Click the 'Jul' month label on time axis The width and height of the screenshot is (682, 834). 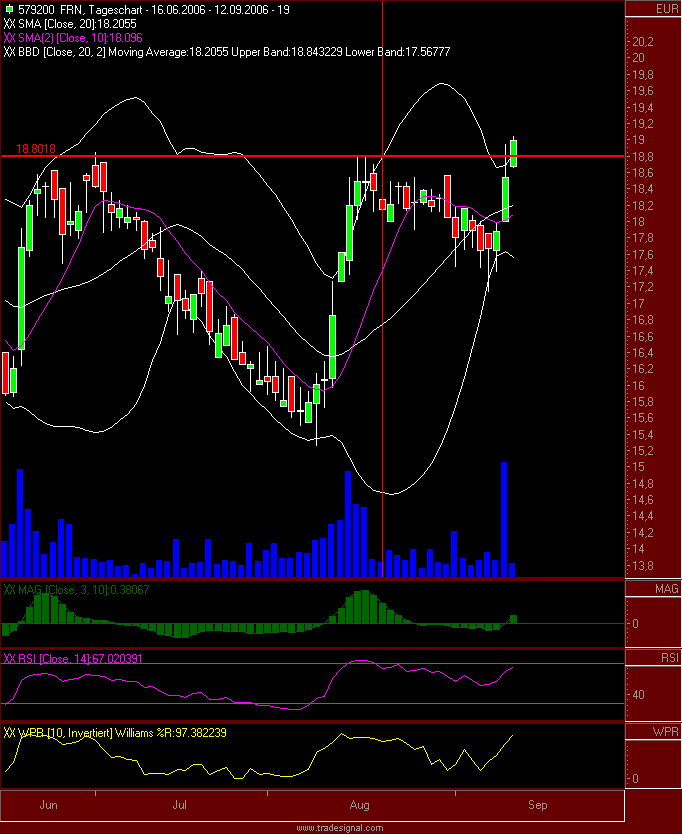pyautogui.click(x=179, y=805)
